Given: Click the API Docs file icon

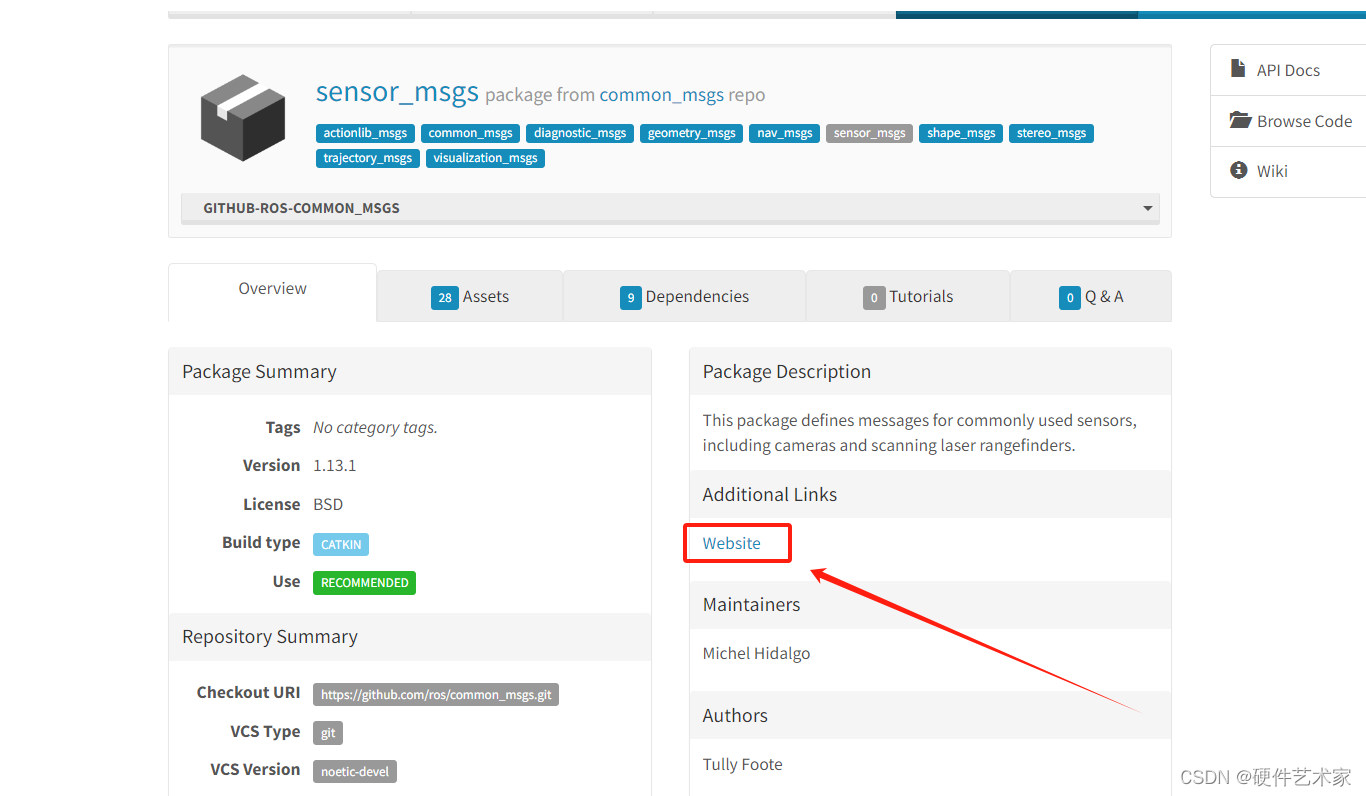Looking at the screenshot, I should click(x=1238, y=70).
